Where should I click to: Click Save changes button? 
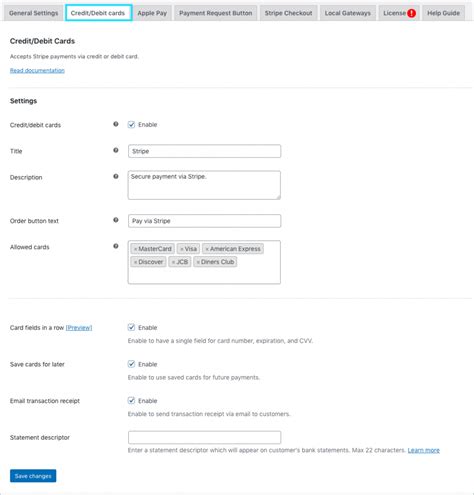(x=33, y=476)
